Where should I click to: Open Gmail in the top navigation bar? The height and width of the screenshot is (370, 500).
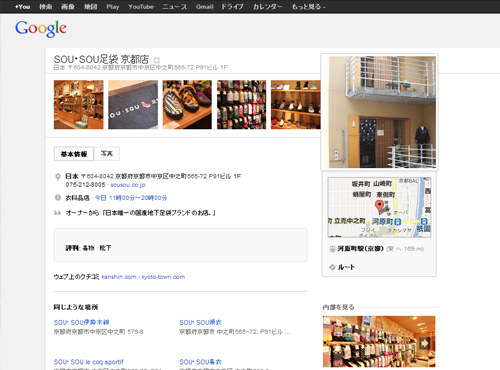(204, 7)
